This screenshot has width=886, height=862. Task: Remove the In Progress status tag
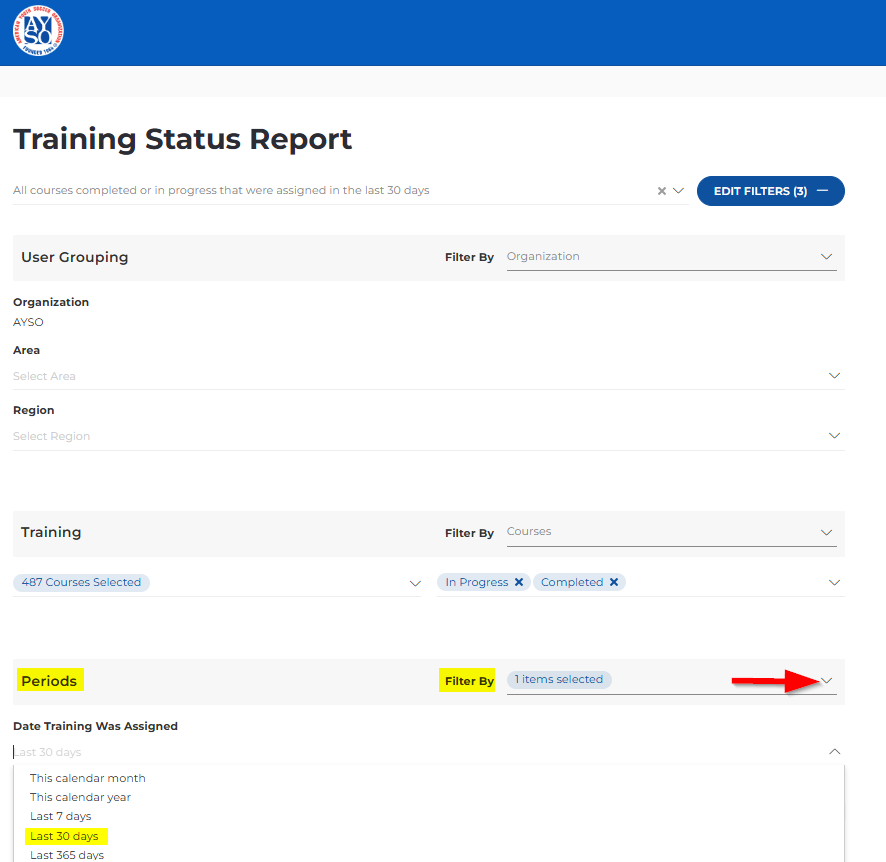pyautogui.click(x=519, y=582)
